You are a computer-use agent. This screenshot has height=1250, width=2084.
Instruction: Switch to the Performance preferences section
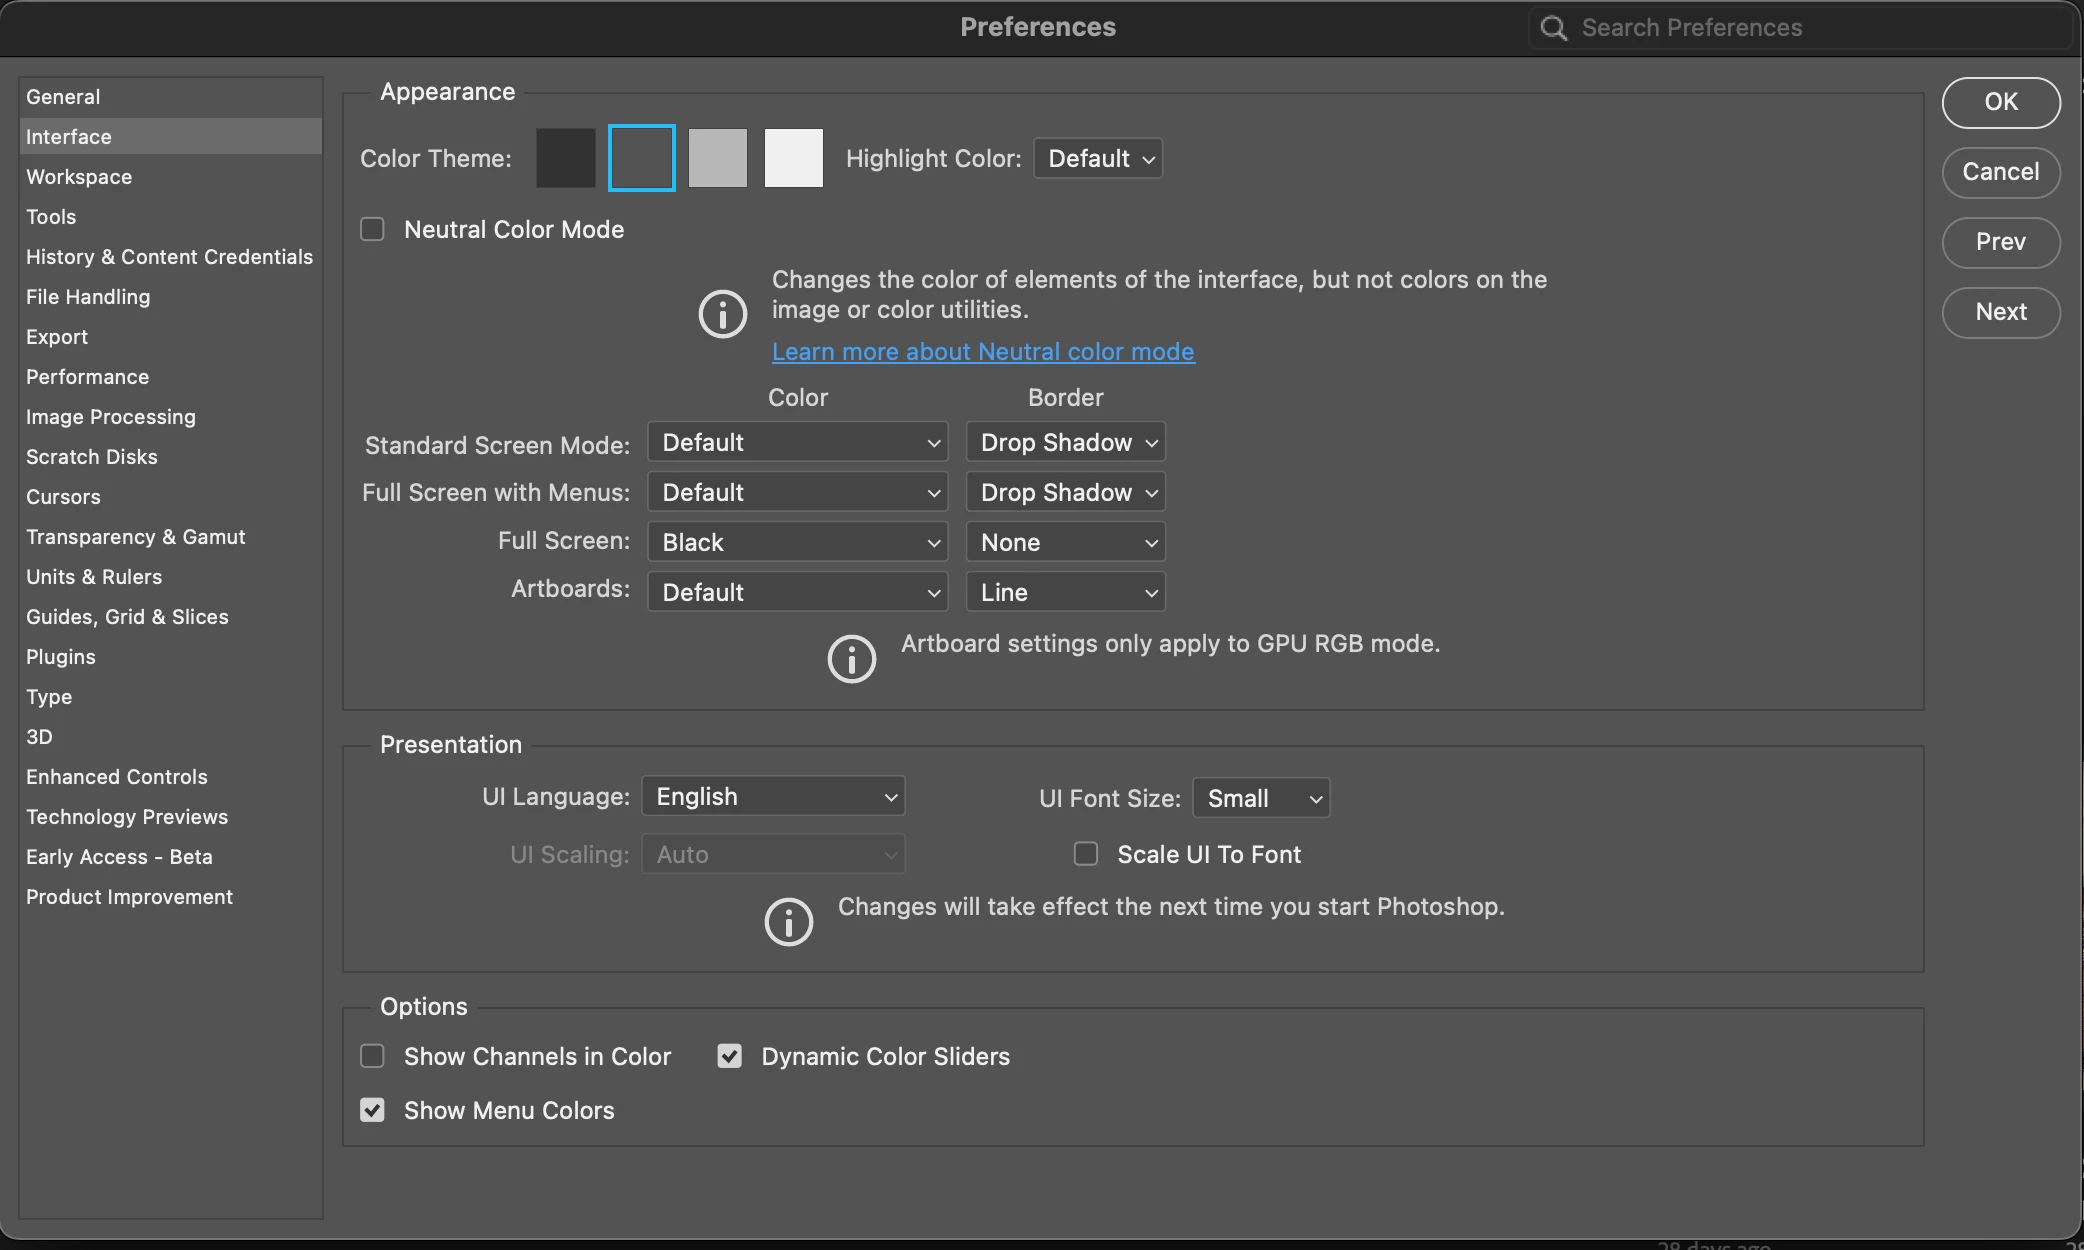point(87,377)
